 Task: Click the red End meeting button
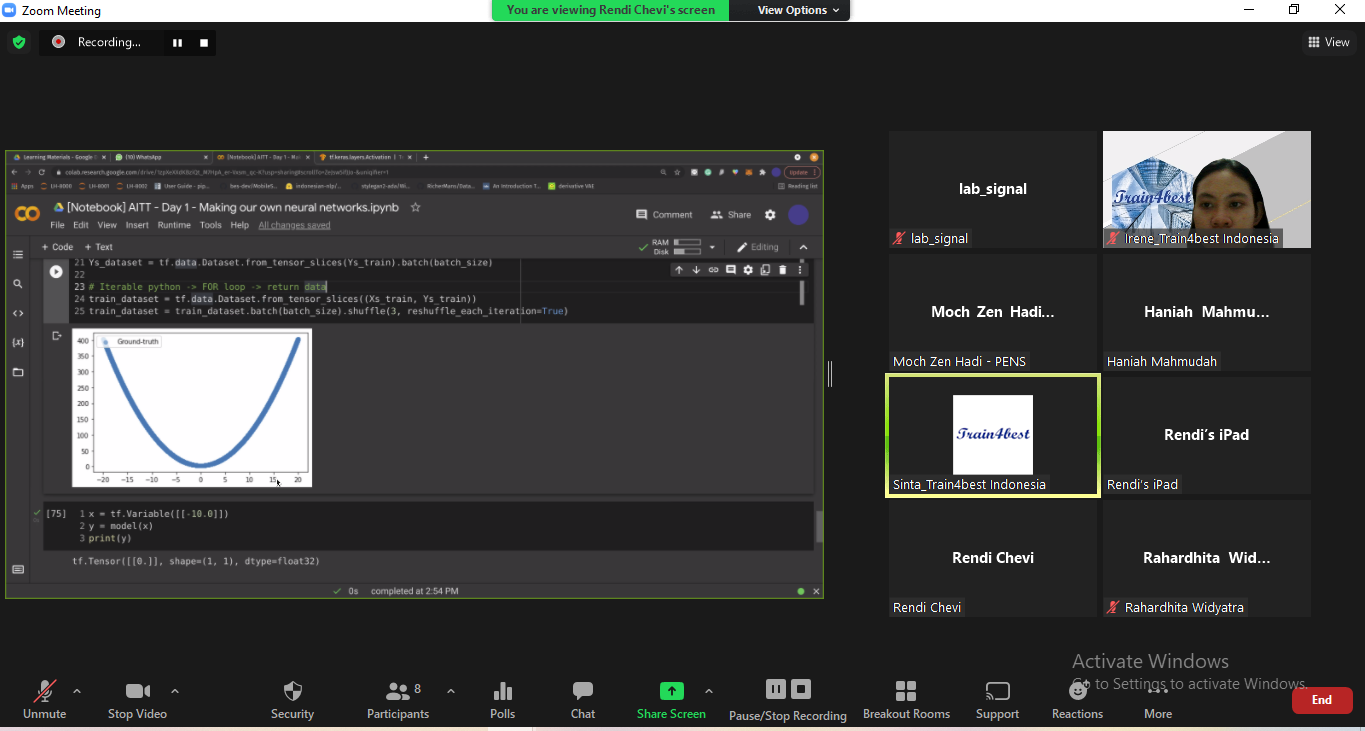[1322, 700]
